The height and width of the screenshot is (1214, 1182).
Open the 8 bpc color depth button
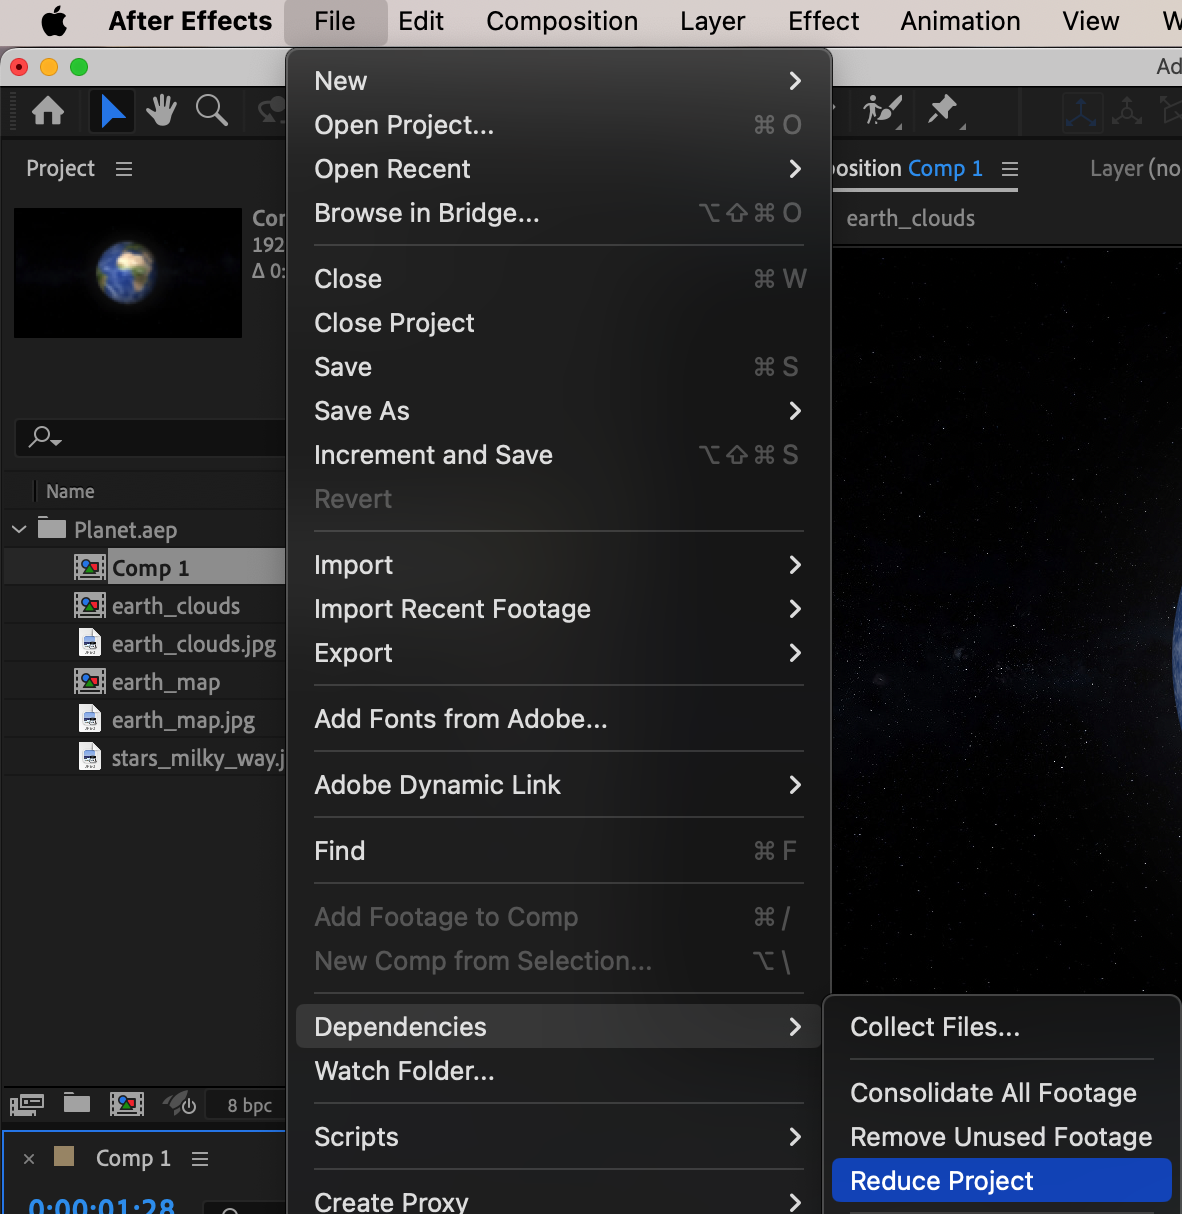pyautogui.click(x=249, y=1105)
